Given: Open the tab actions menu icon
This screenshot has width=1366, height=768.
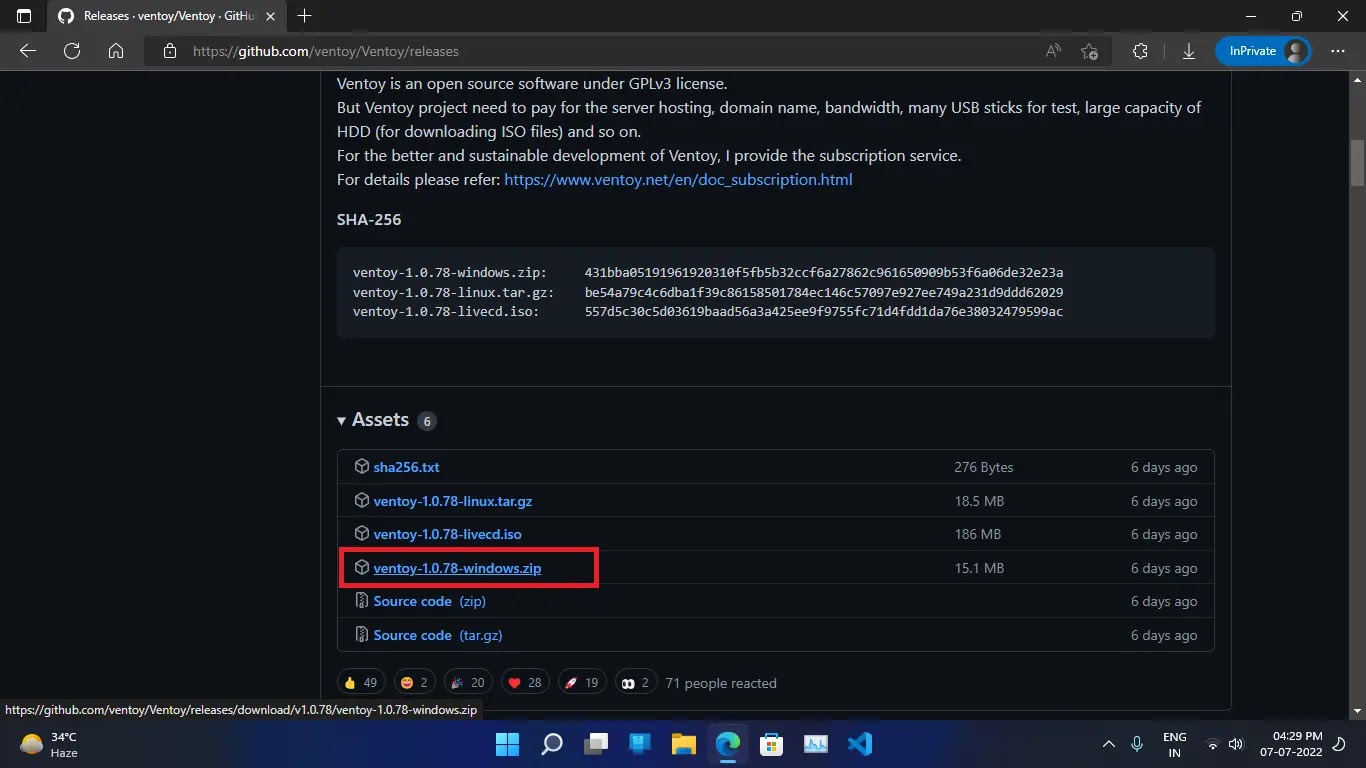Looking at the screenshot, I should [24, 16].
